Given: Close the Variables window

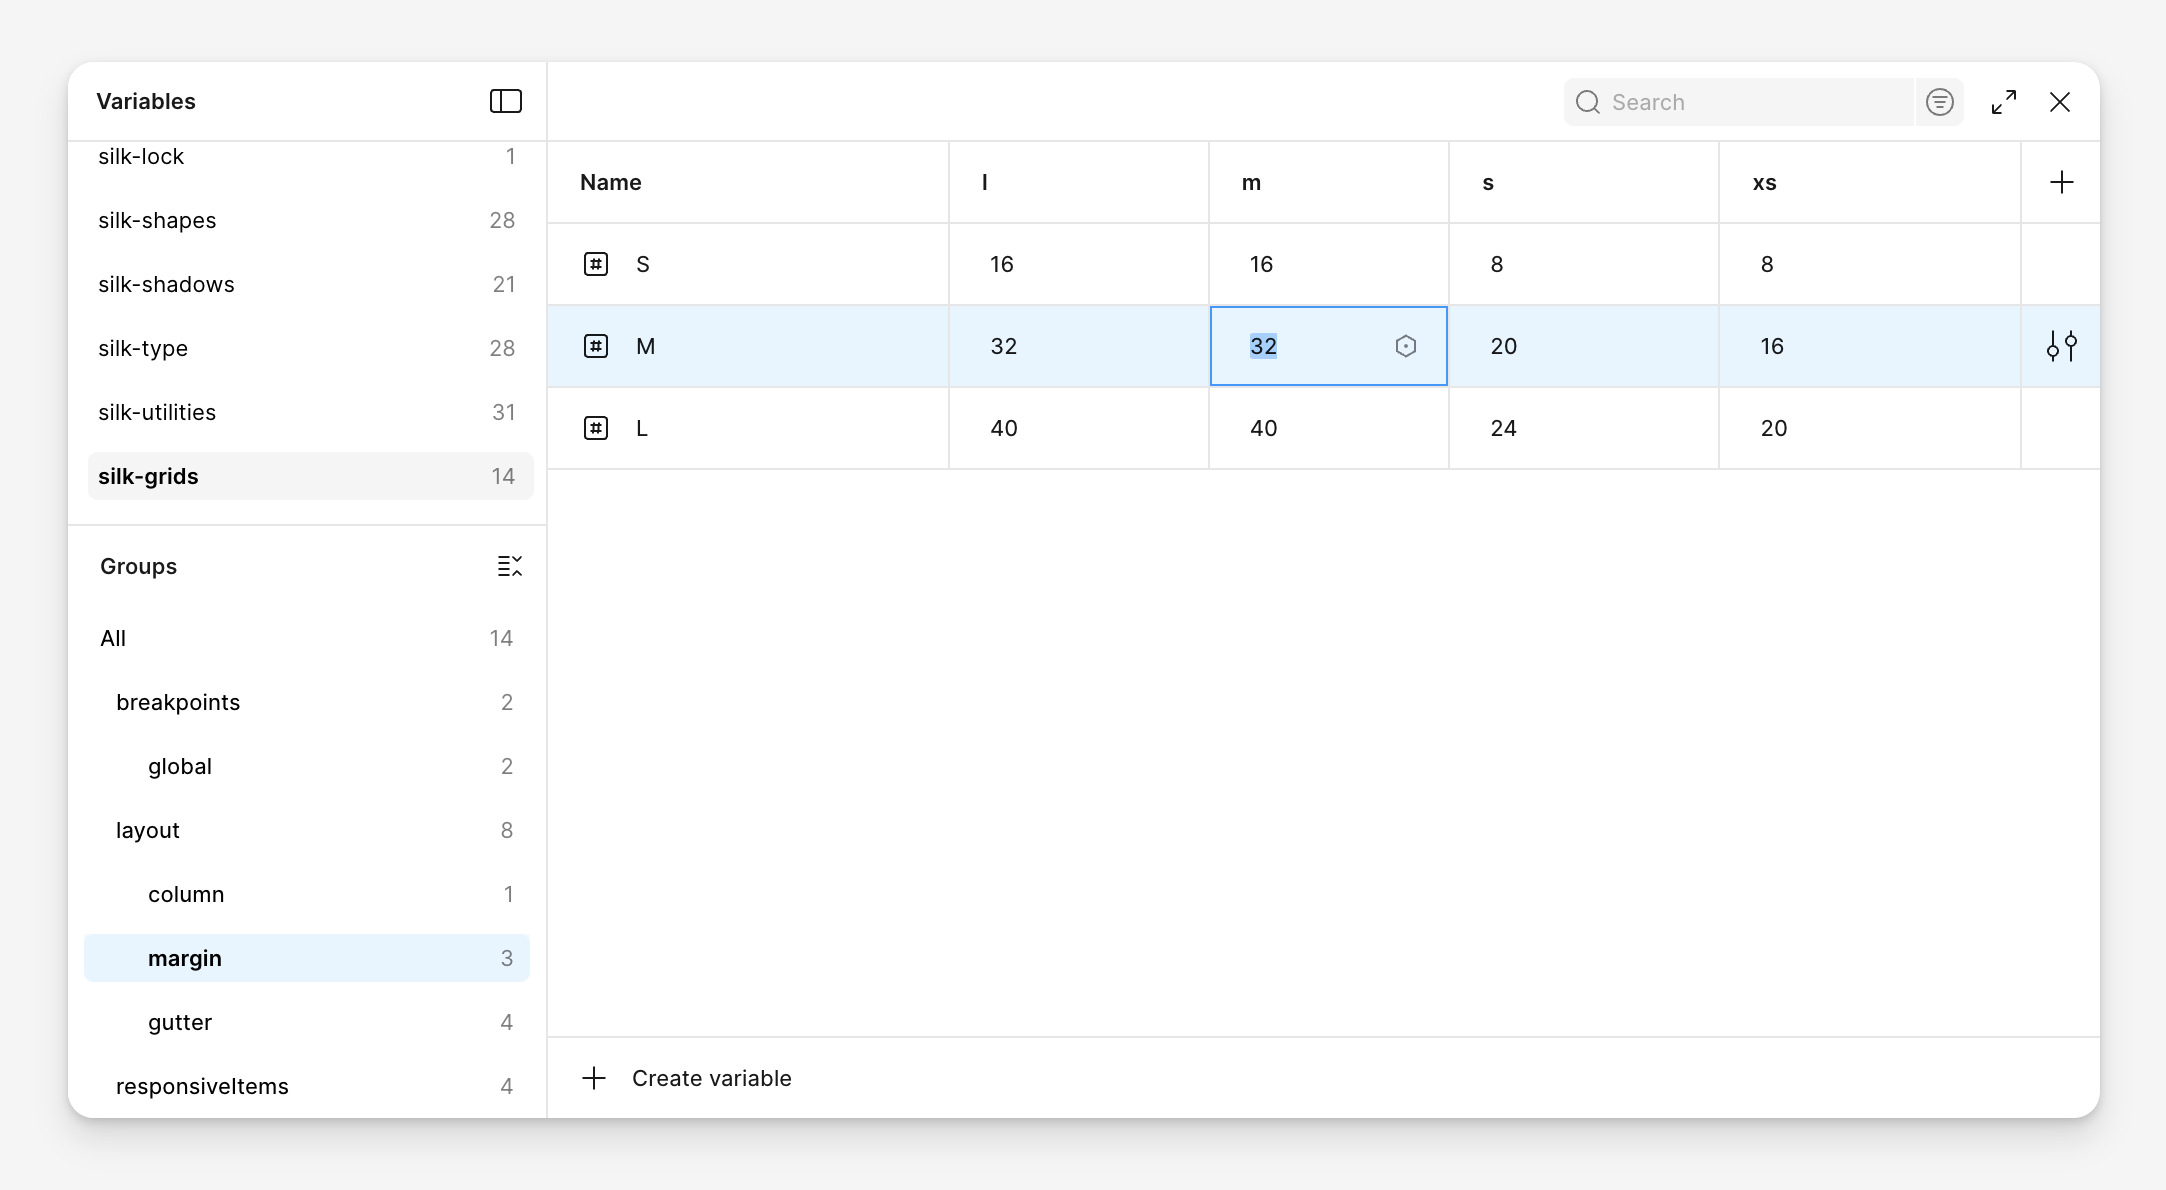Looking at the screenshot, I should [x=2059, y=102].
